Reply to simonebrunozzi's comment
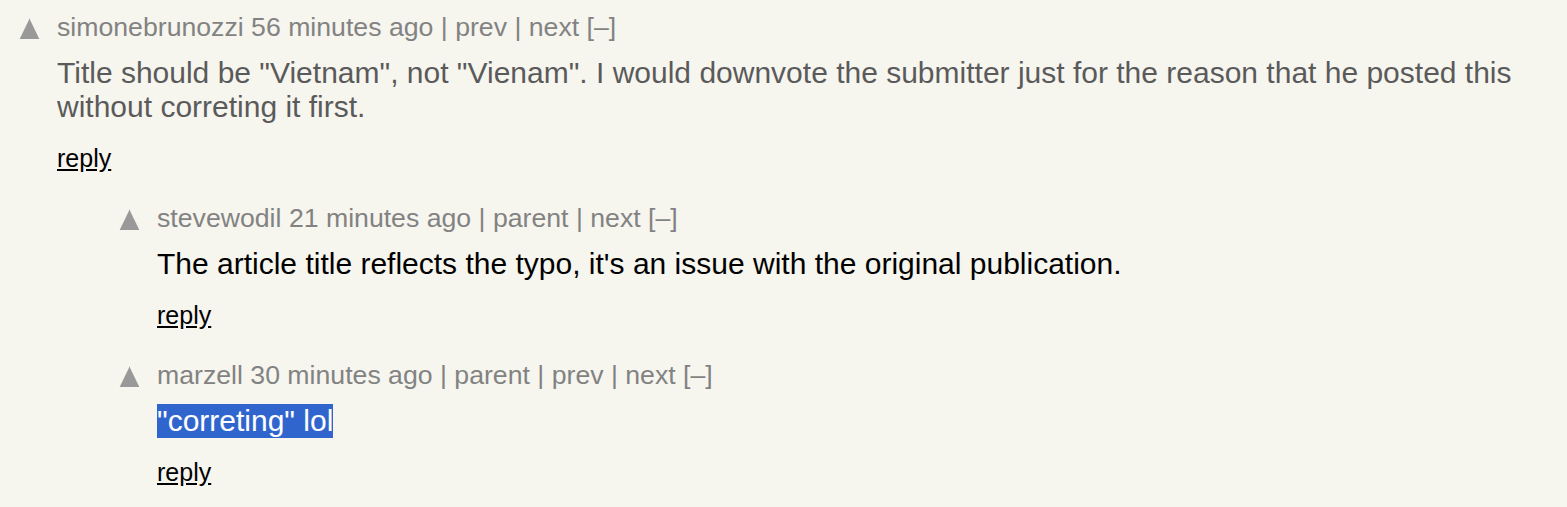The width and height of the screenshot is (1567, 507). 84,159
